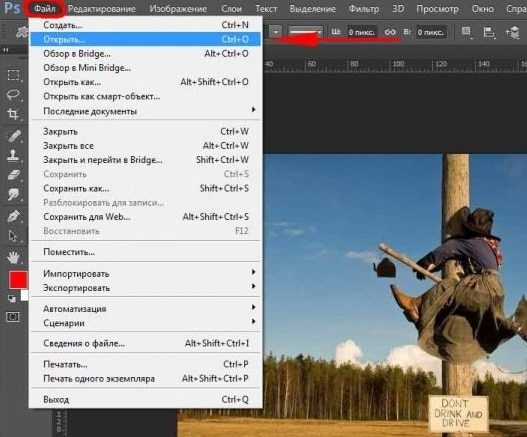Select the Hand tool
The image size is (527, 437).
[13, 258]
